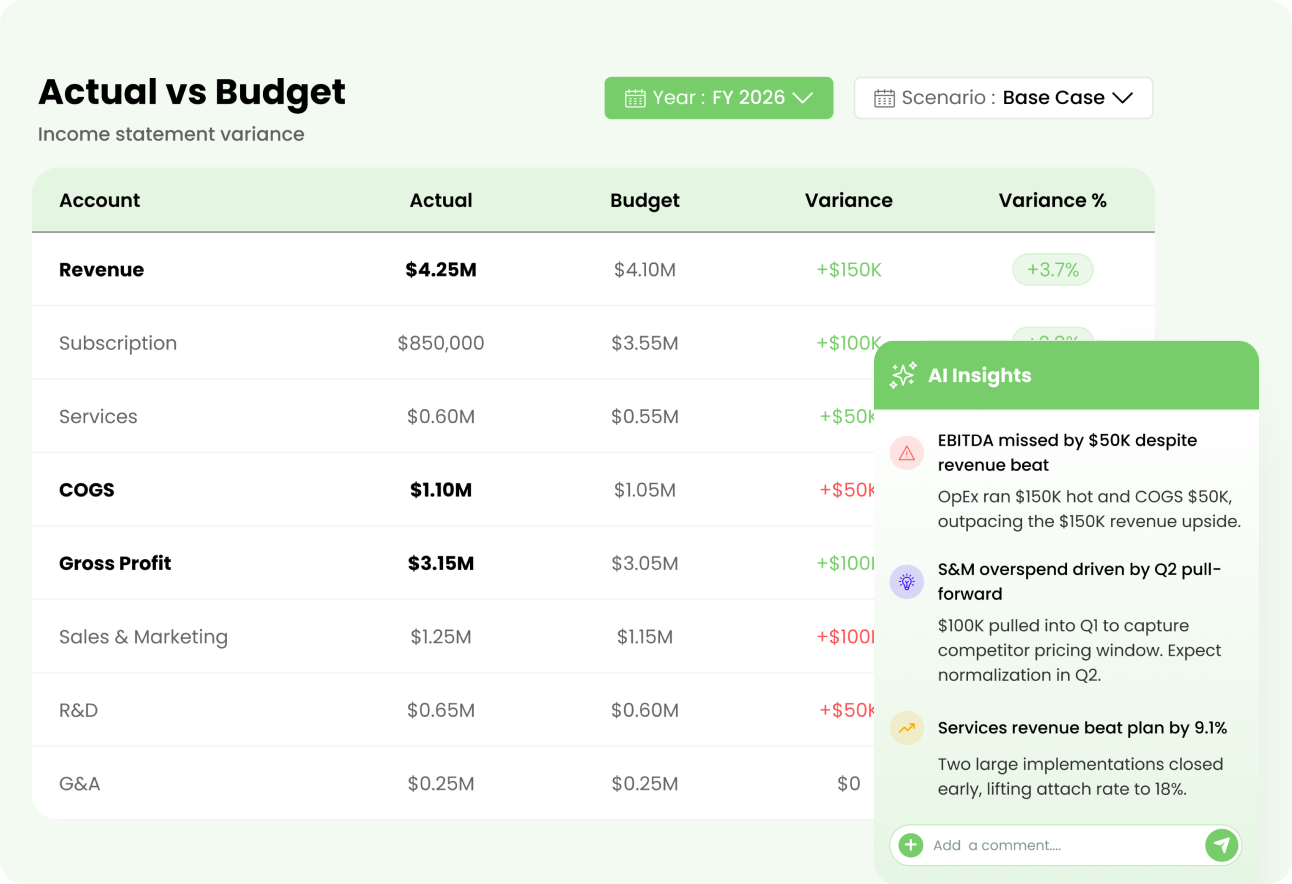Click the calendar icon beside Scenario
Viewport: 1292px width, 884px height.
884,98
